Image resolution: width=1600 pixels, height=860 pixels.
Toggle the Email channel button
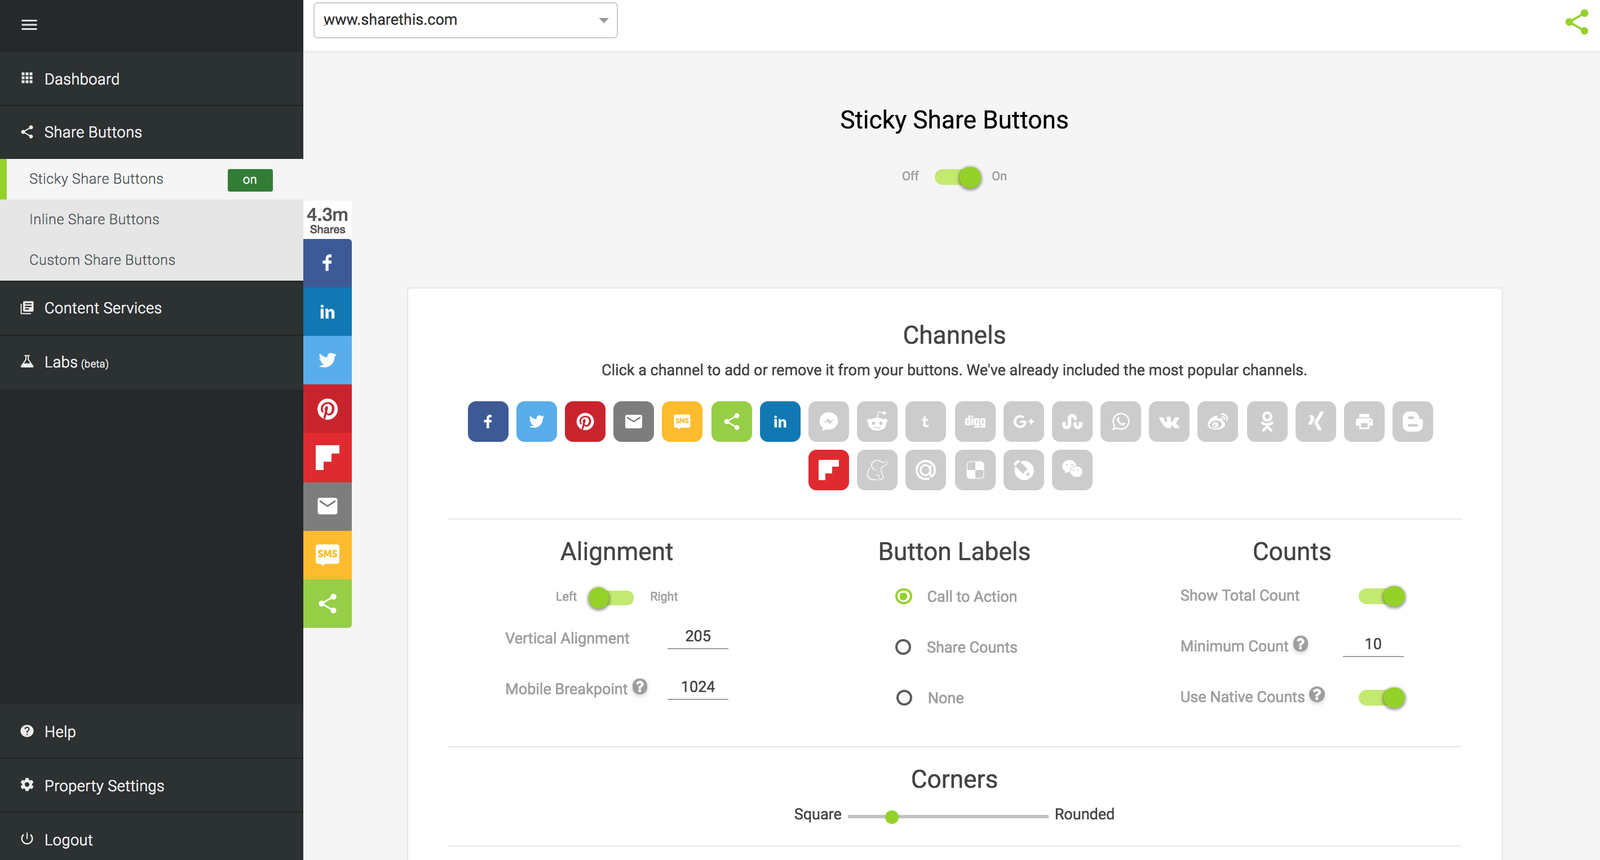click(634, 422)
